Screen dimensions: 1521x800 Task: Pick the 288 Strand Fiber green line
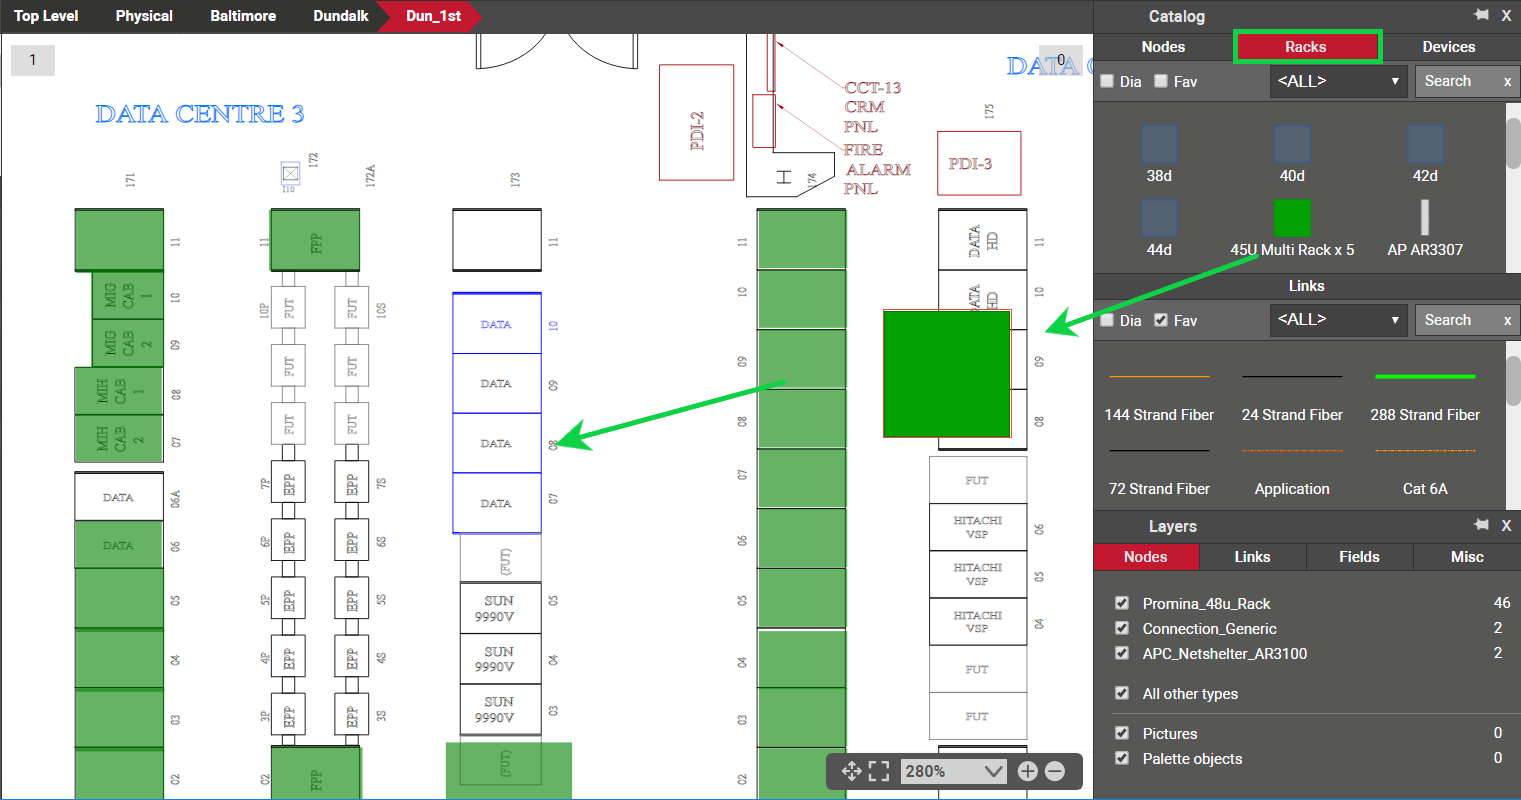pos(1424,377)
